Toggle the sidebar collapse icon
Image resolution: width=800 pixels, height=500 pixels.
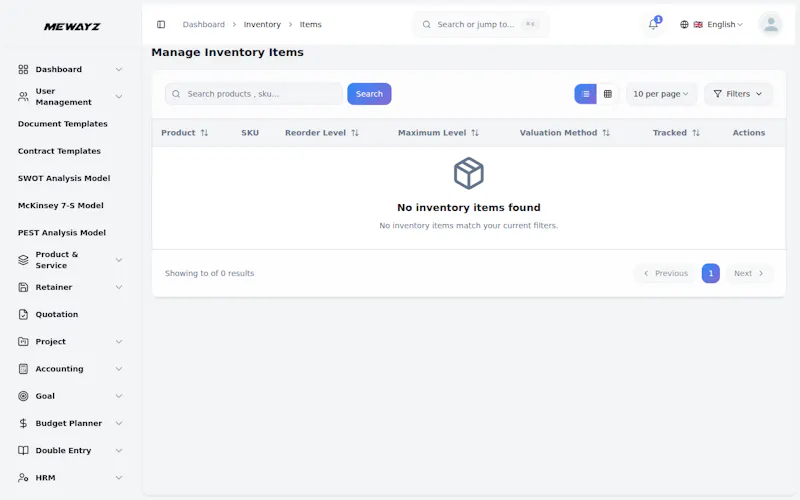161,24
